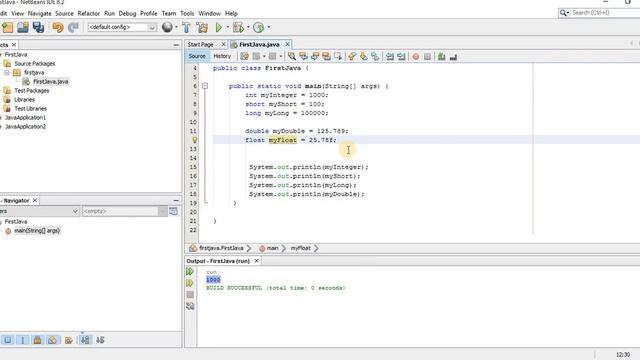
Task: Click the Clean and Build Project icon
Action: (x=202, y=27)
